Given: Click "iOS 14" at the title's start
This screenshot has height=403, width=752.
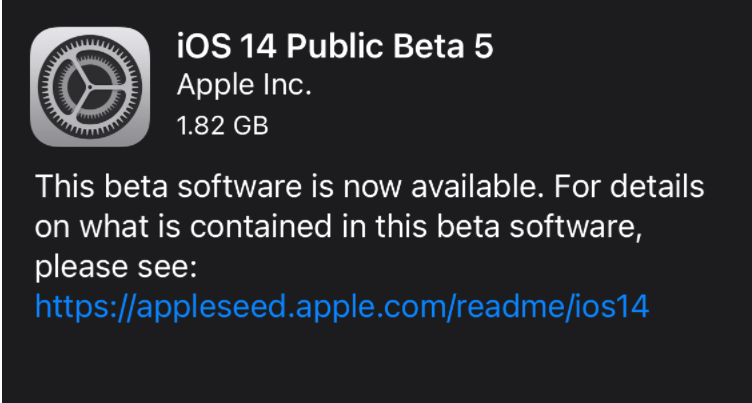Looking at the screenshot, I should 226,46.
